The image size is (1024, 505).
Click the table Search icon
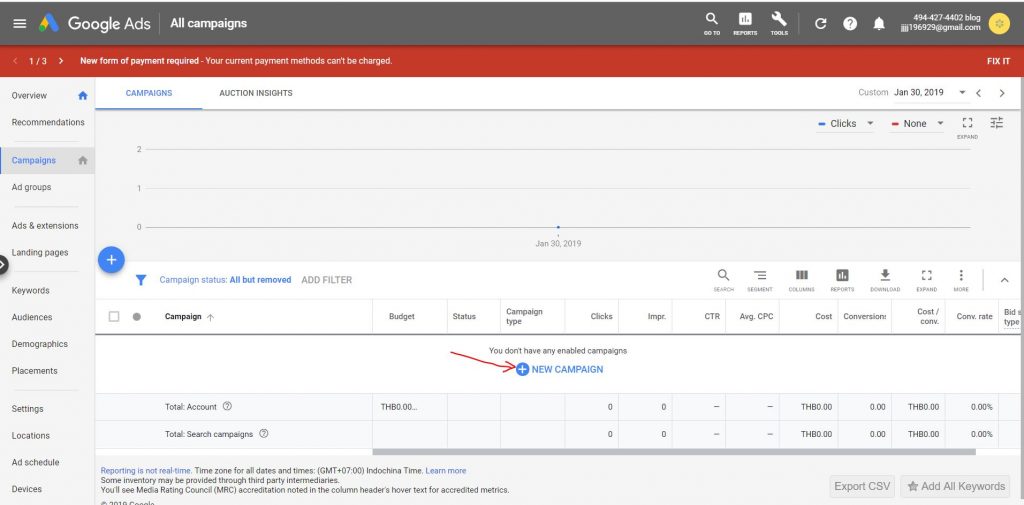(724, 280)
